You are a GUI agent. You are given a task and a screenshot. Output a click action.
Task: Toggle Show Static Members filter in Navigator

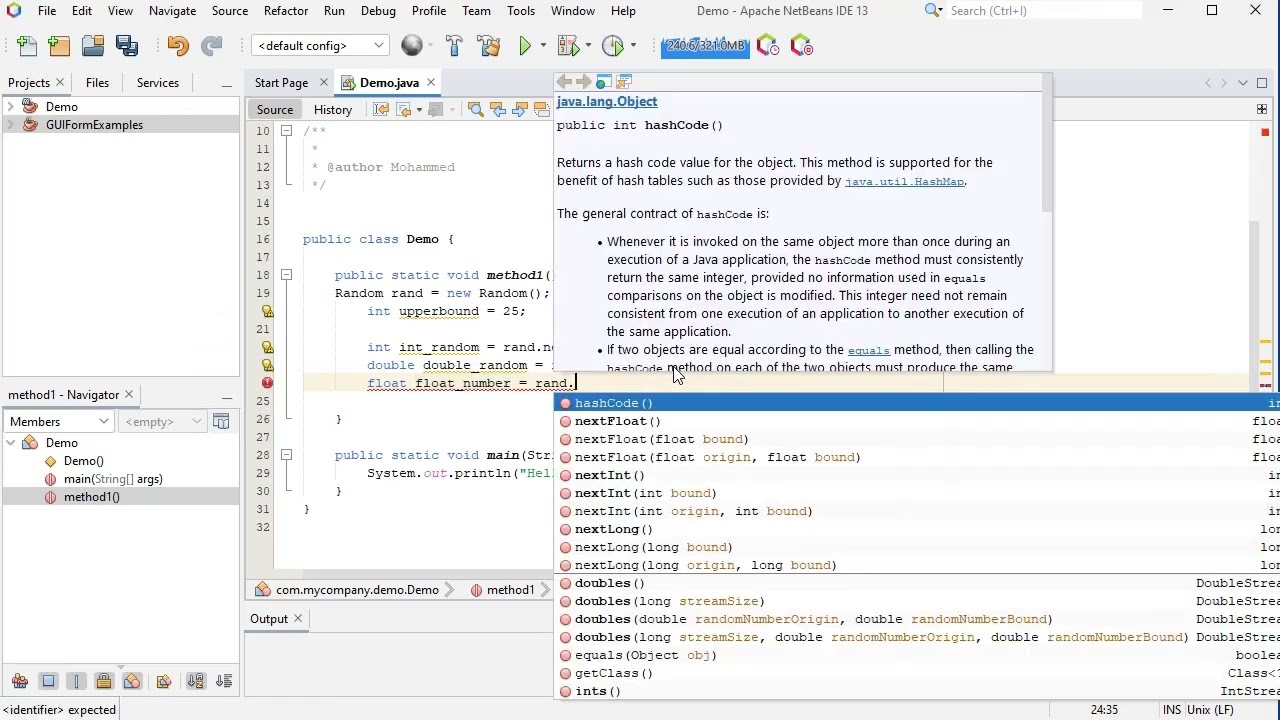point(76,681)
